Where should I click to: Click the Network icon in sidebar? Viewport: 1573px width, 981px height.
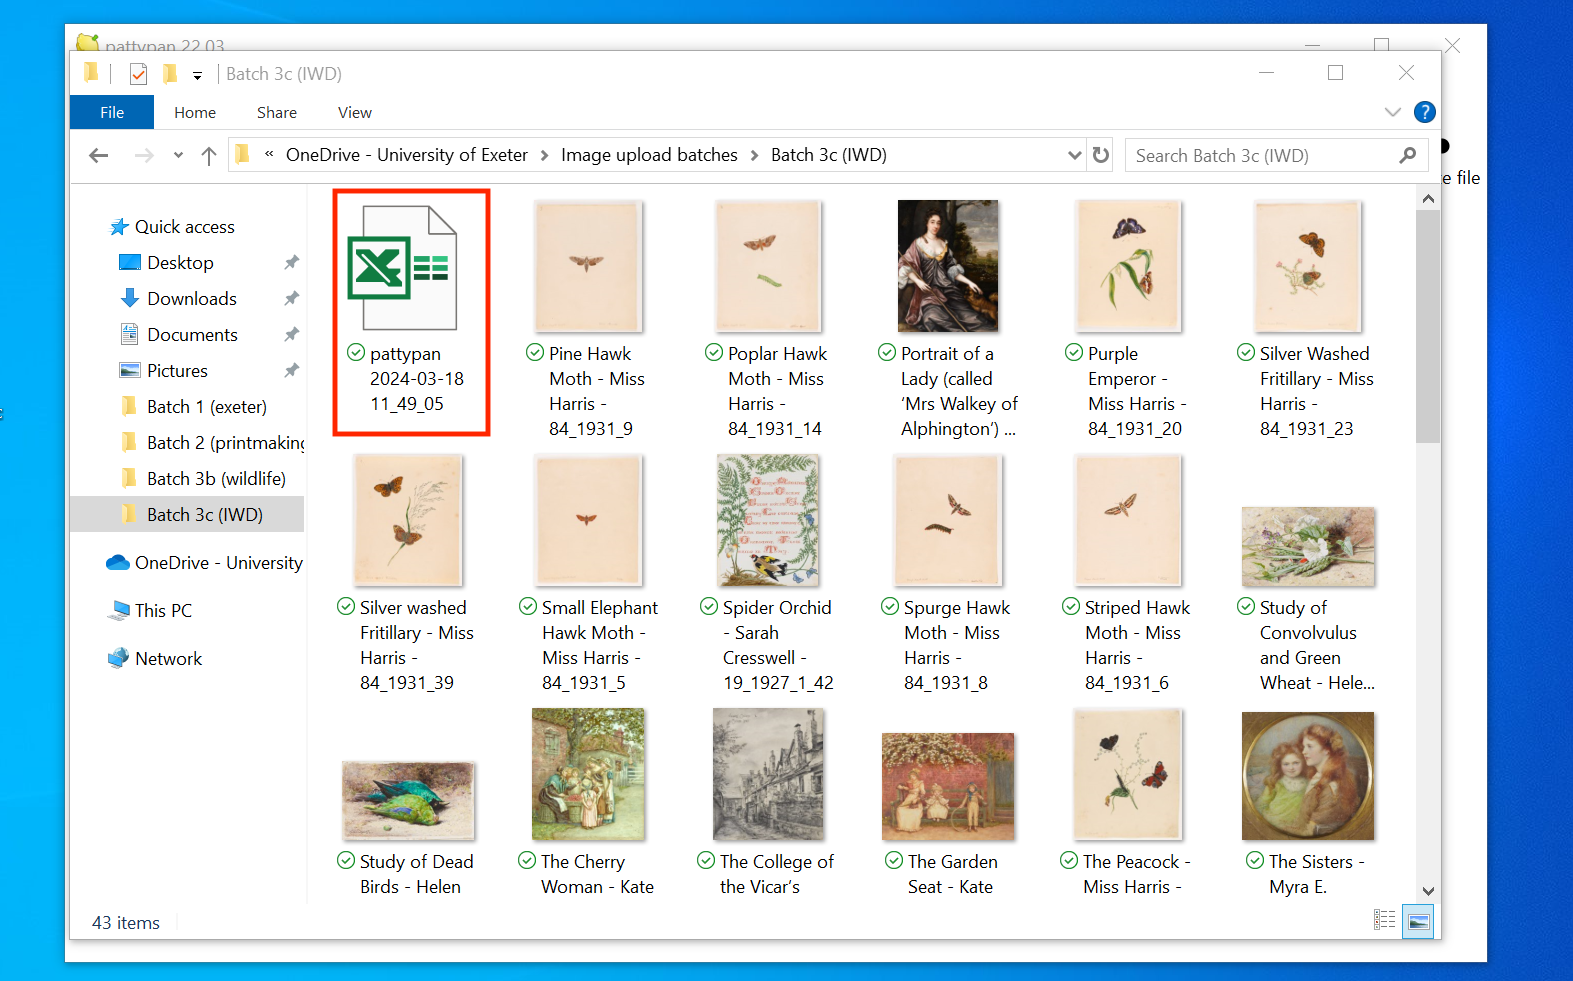119,658
